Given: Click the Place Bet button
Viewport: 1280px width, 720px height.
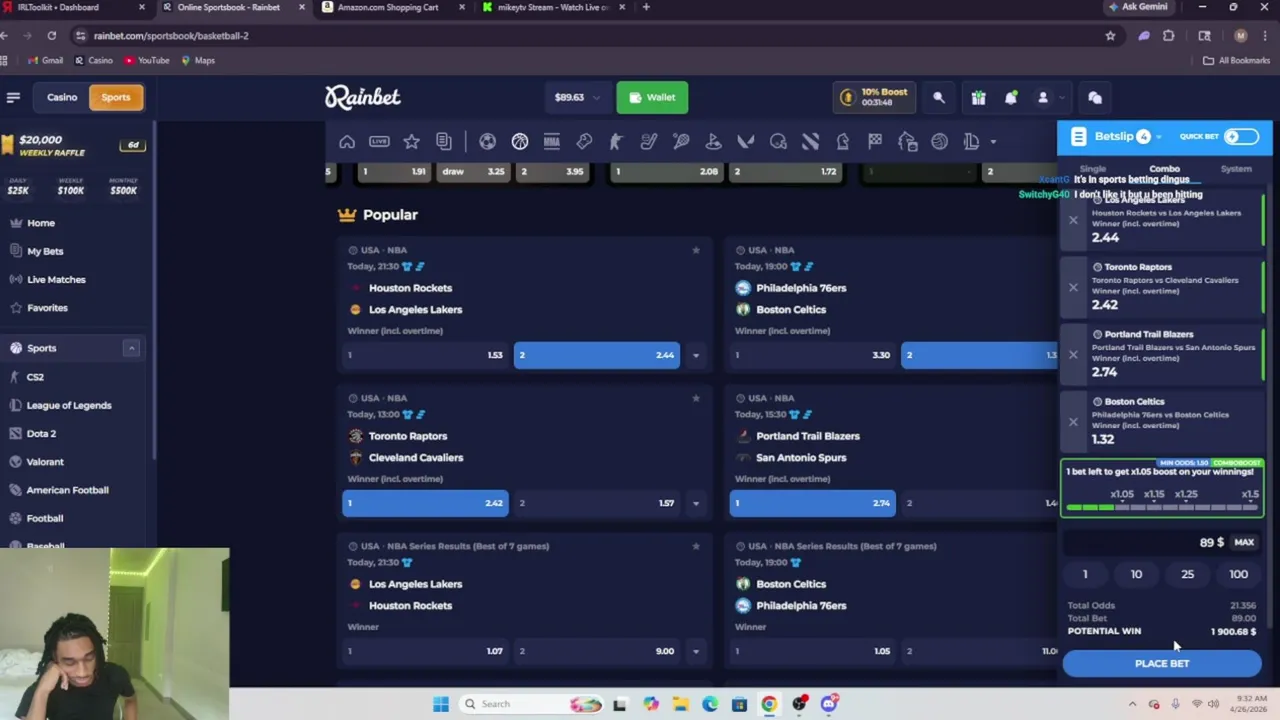Looking at the screenshot, I should click(x=1162, y=663).
